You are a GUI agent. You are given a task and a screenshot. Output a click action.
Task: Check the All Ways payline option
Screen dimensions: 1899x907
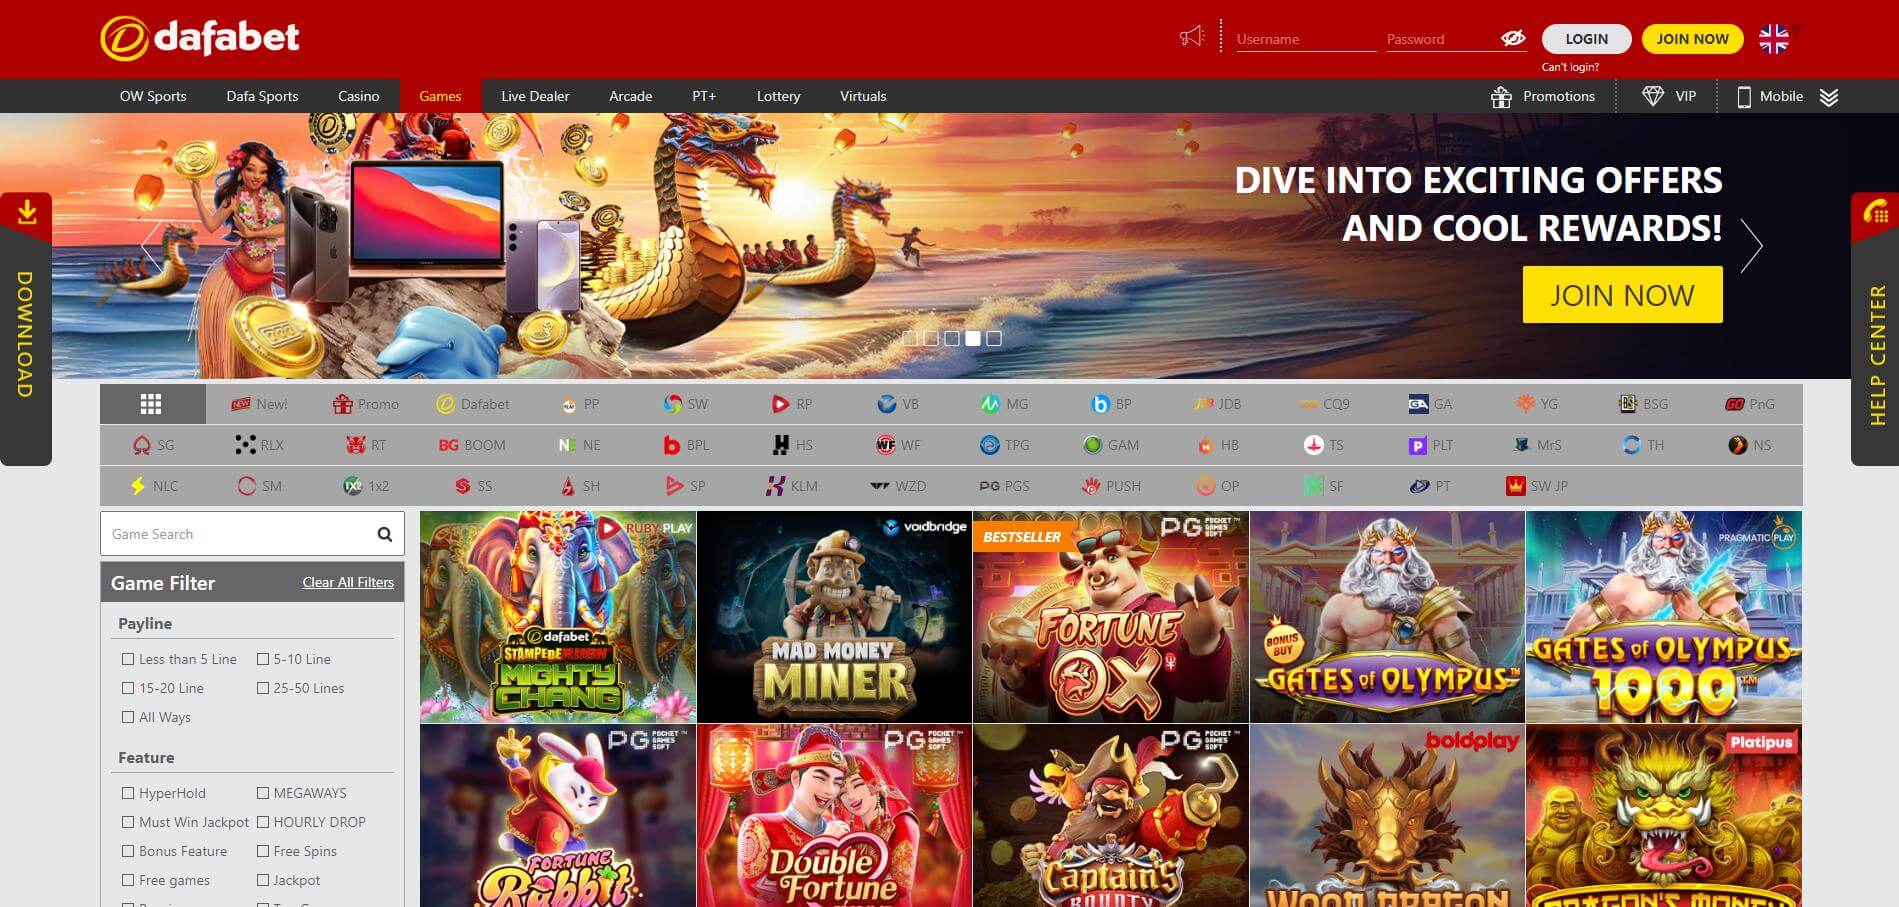127,717
